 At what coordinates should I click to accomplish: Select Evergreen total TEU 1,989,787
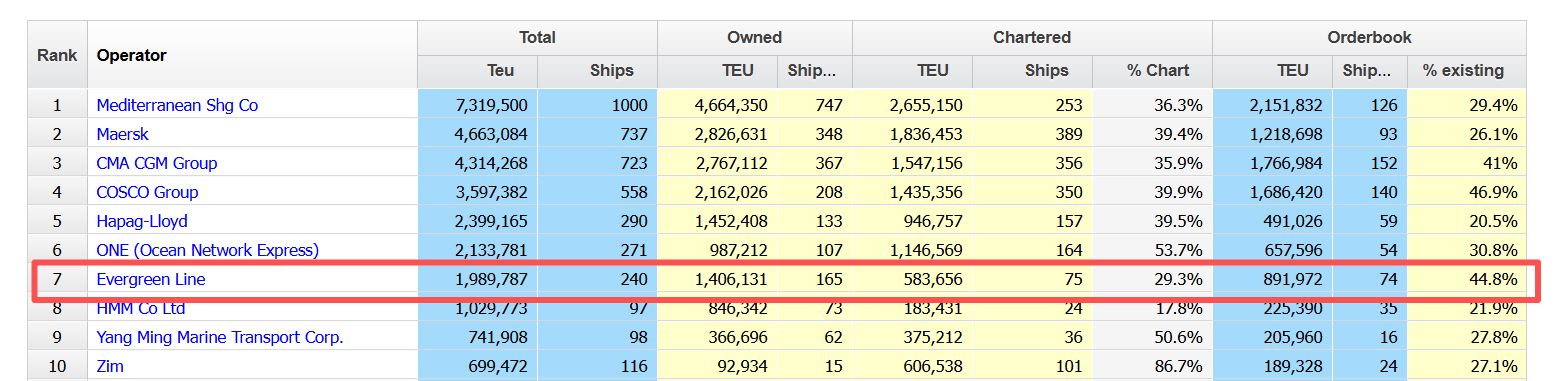[477, 279]
